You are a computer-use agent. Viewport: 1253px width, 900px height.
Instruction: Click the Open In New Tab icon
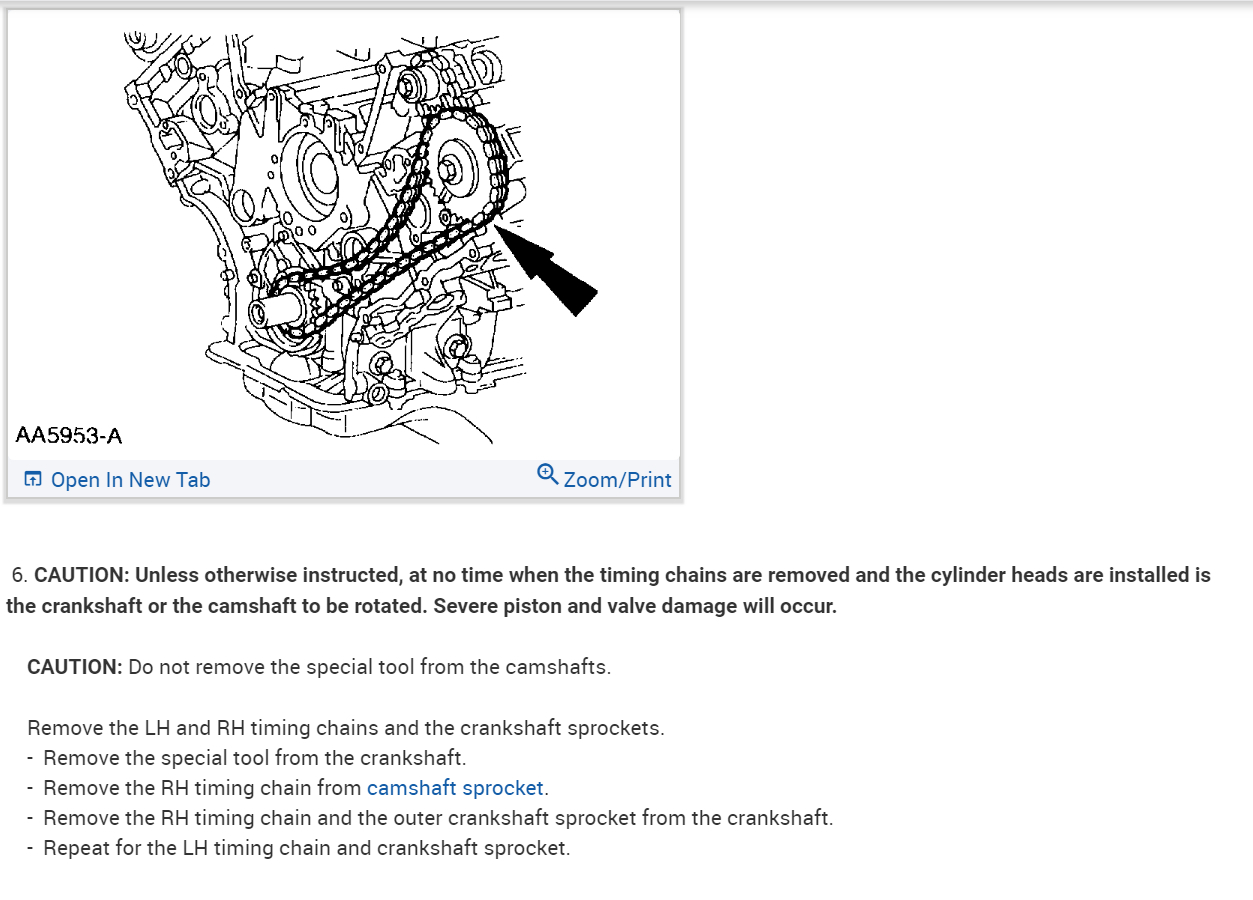[34, 480]
